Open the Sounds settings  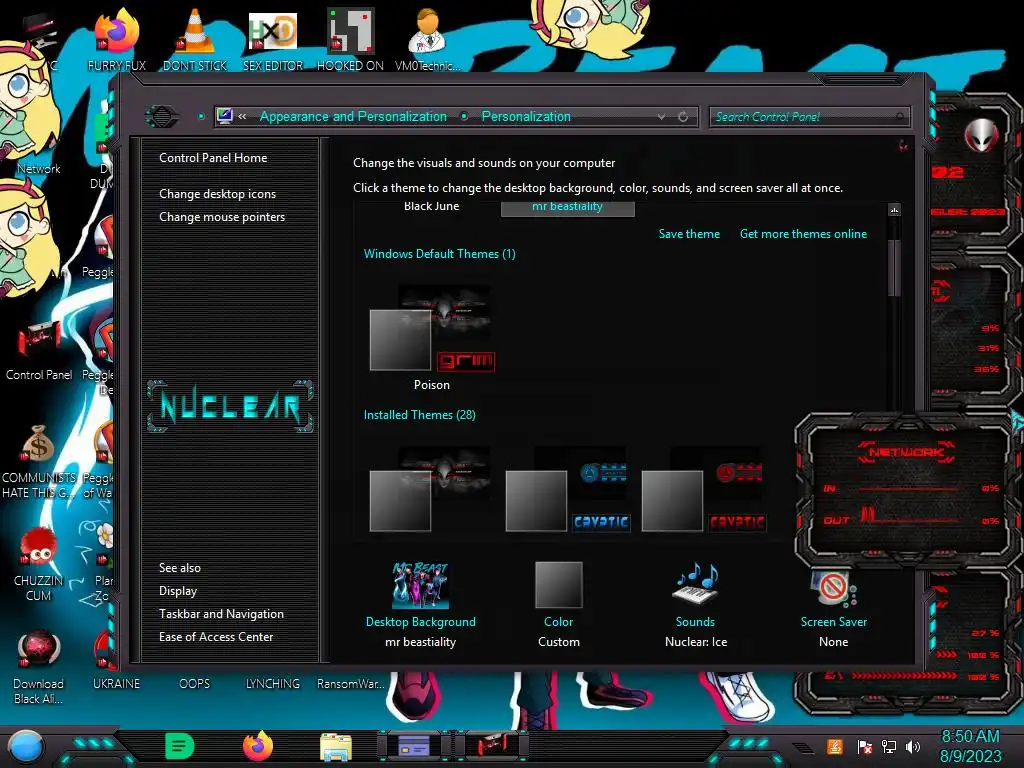[696, 604]
